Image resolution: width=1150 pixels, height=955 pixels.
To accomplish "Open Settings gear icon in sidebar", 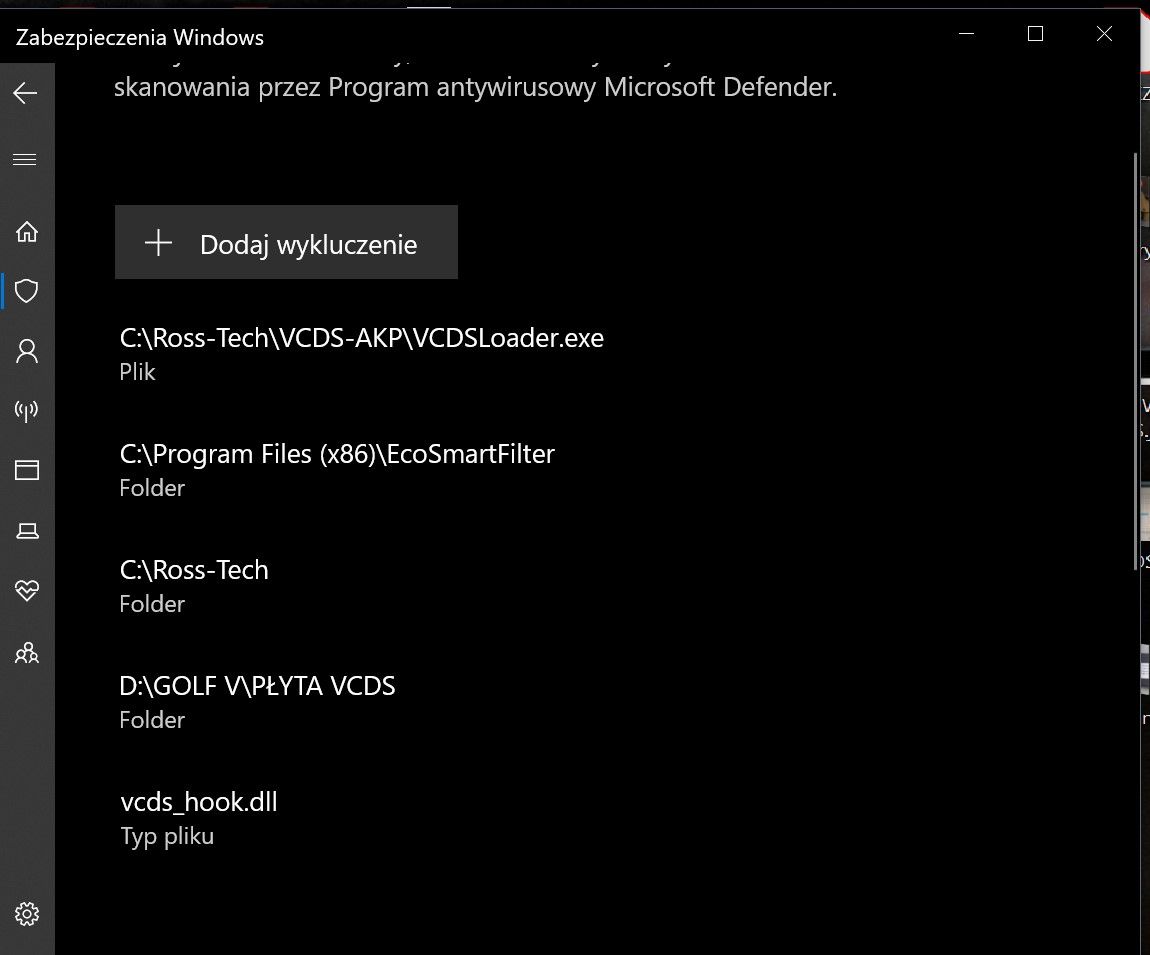I will point(27,914).
